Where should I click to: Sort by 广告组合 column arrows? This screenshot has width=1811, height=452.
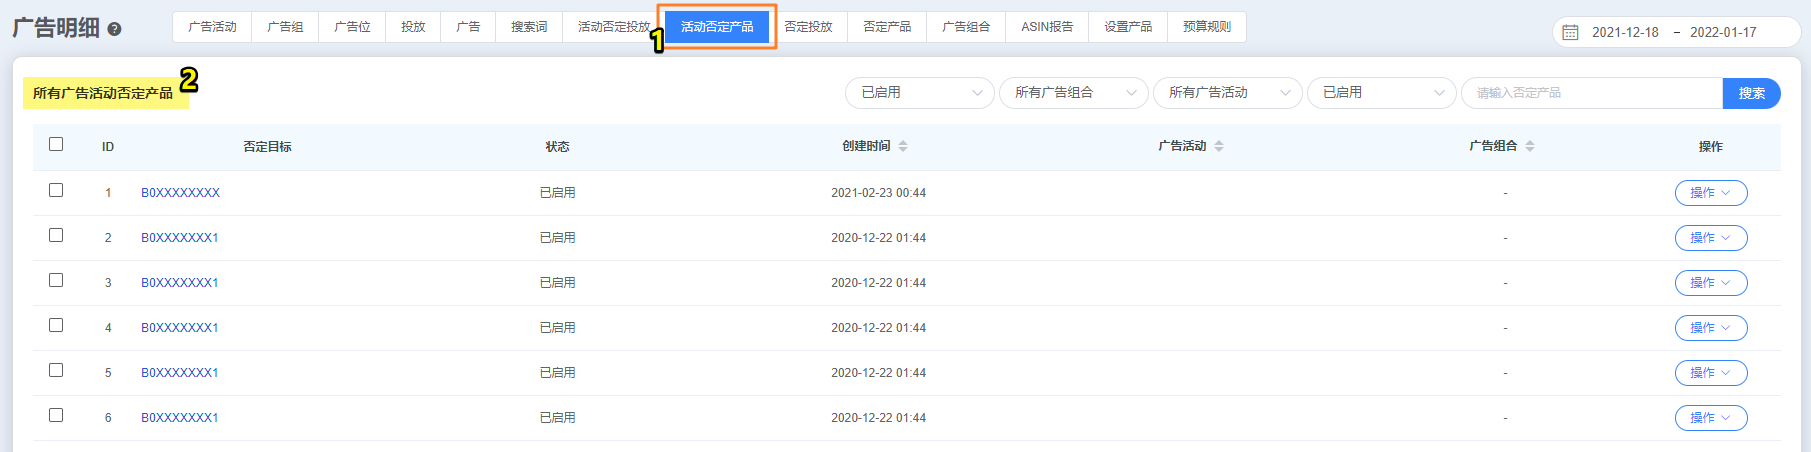click(x=1530, y=146)
